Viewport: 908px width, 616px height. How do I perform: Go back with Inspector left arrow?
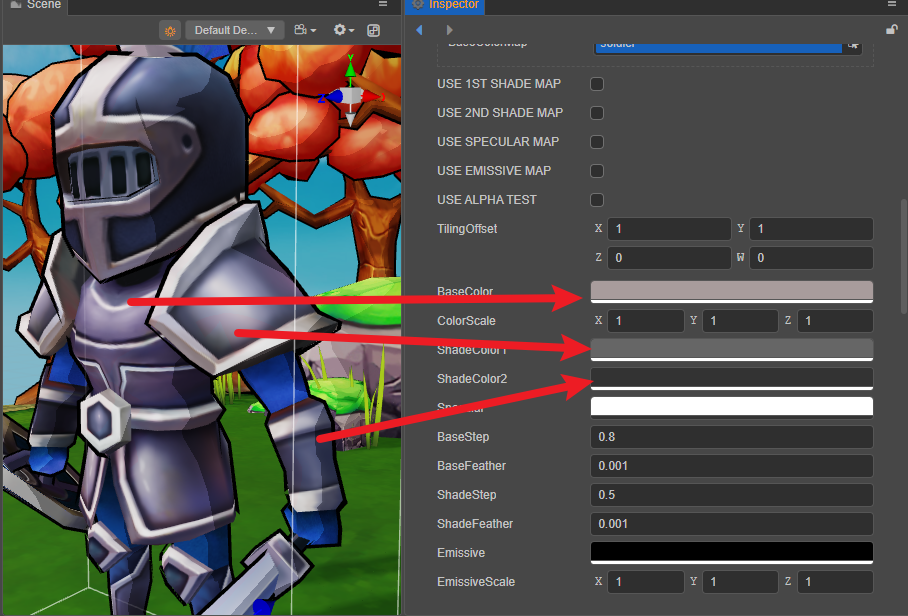[420, 30]
